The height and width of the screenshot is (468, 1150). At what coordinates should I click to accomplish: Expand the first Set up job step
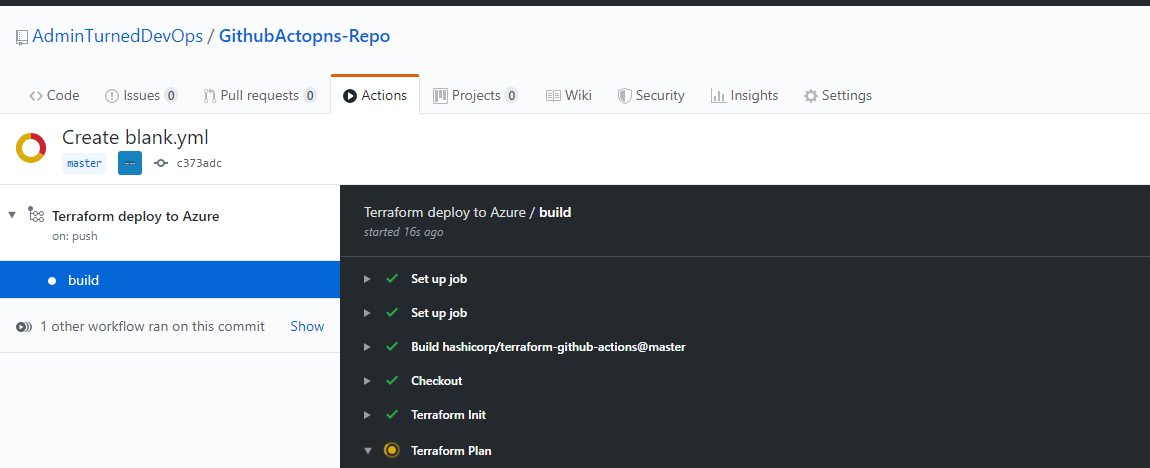coord(367,279)
